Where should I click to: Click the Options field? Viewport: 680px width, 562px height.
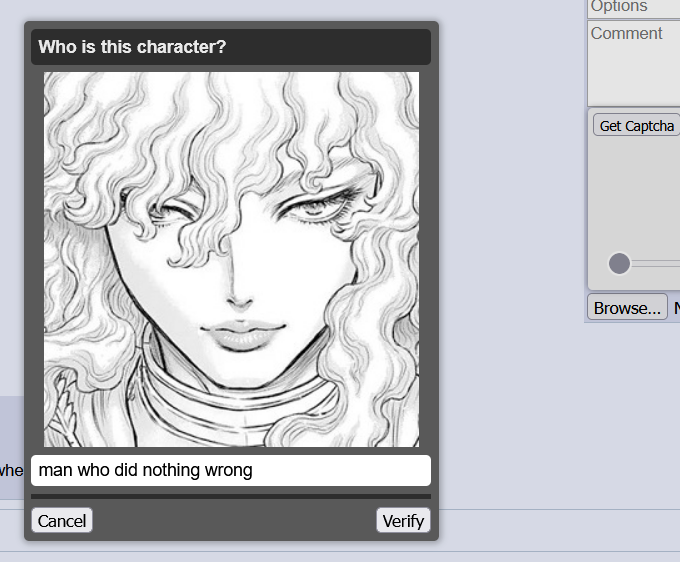tap(634, 8)
